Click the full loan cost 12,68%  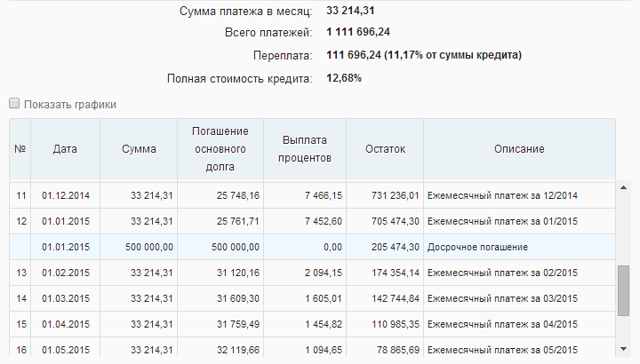pos(344,78)
